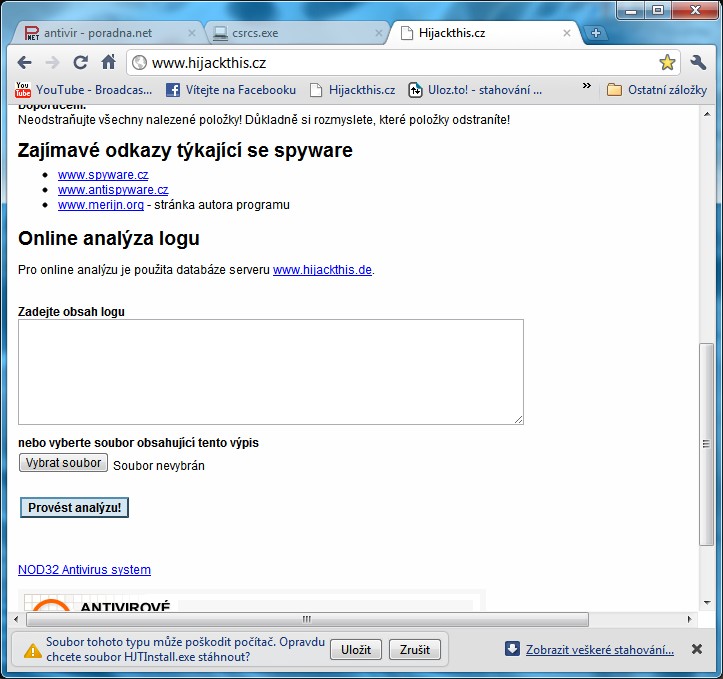Close the csrcs.exe tab
Image resolution: width=723 pixels, height=679 pixels.
click(x=379, y=33)
